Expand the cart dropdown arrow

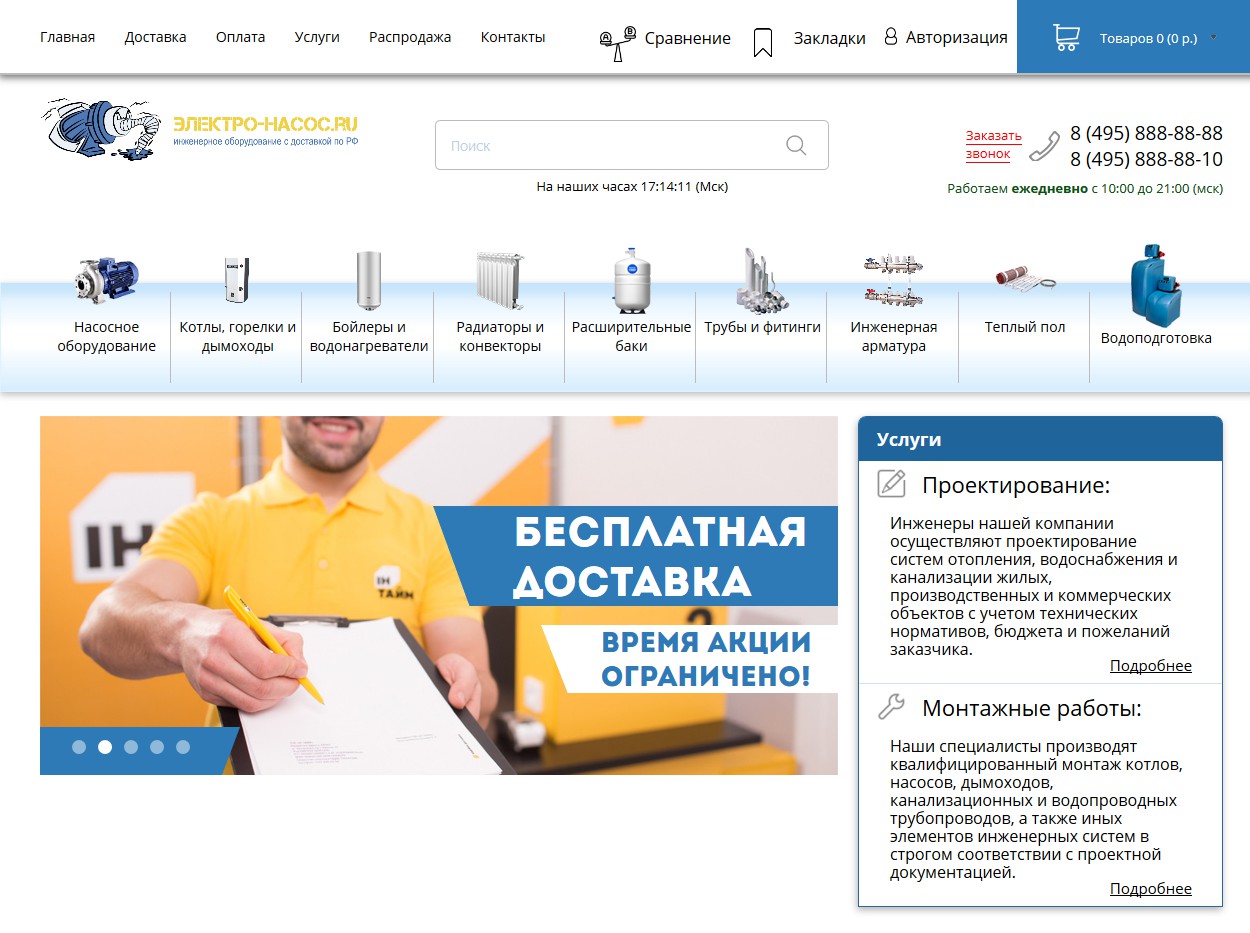coord(1214,37)
